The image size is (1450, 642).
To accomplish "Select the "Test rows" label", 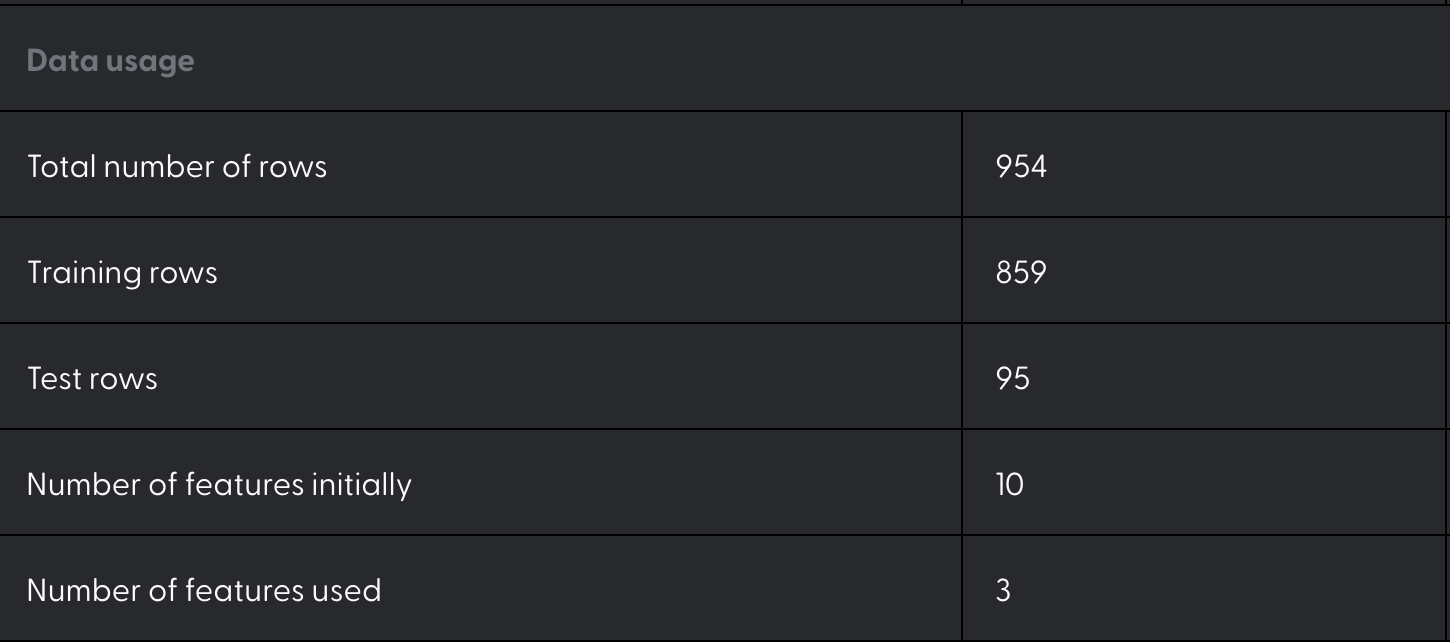I will coord(92,379).
